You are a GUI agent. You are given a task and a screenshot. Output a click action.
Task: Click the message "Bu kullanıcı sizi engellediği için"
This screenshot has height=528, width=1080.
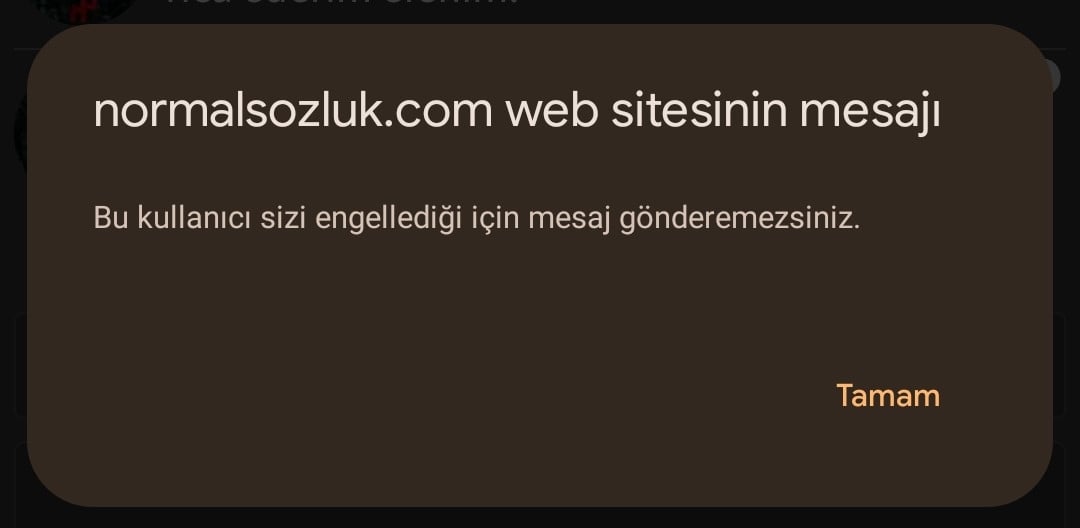[x=308, y=219]
